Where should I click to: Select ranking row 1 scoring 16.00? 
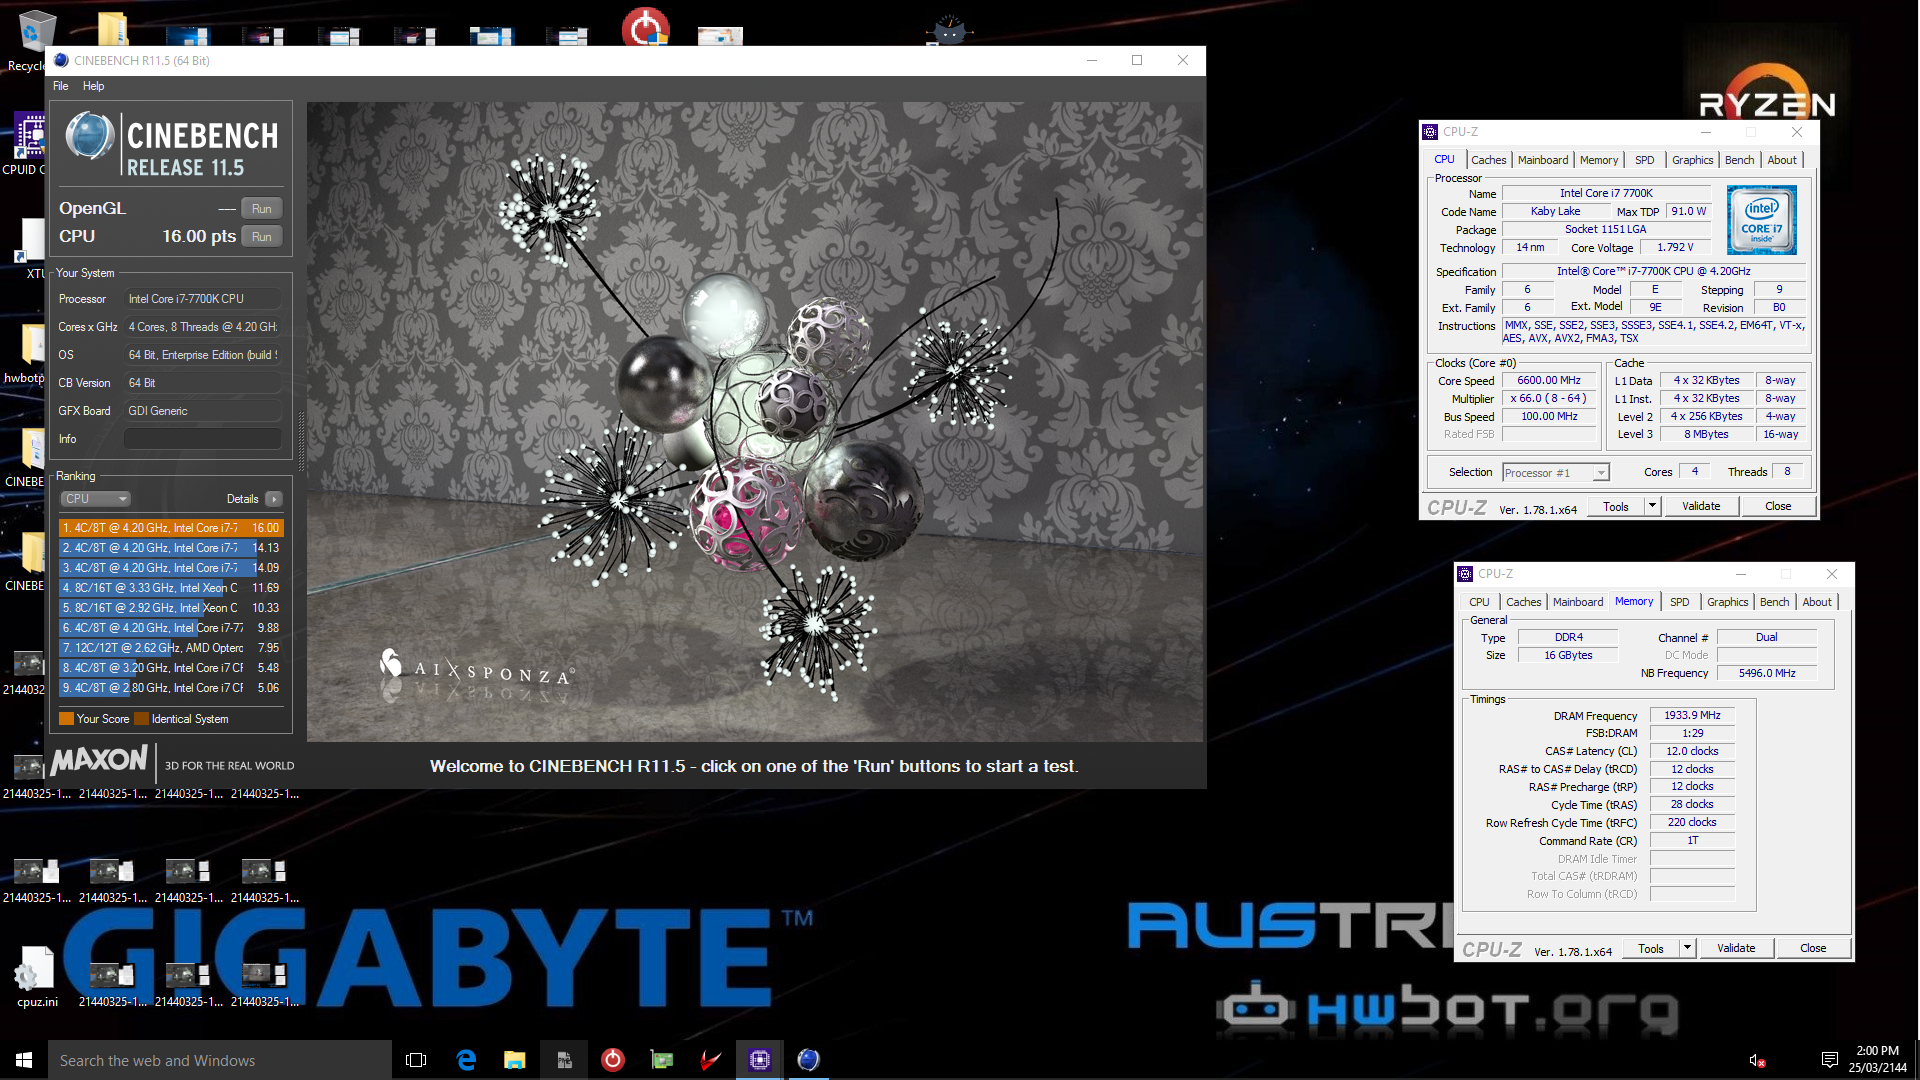(x=171, y=528)
